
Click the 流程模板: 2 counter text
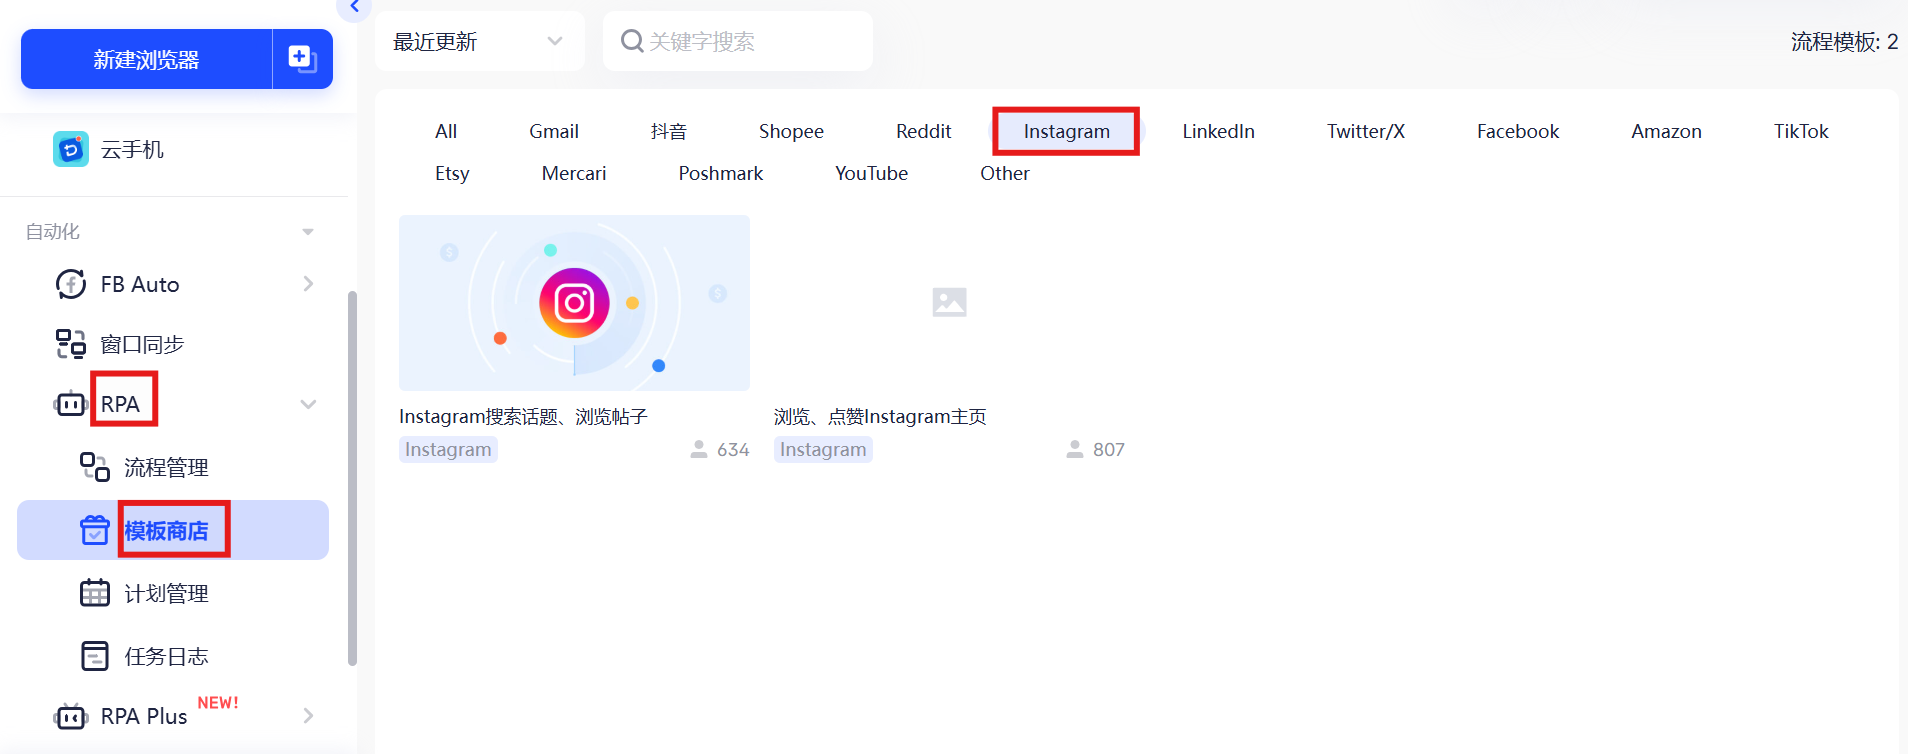[x=1844, y=41]
